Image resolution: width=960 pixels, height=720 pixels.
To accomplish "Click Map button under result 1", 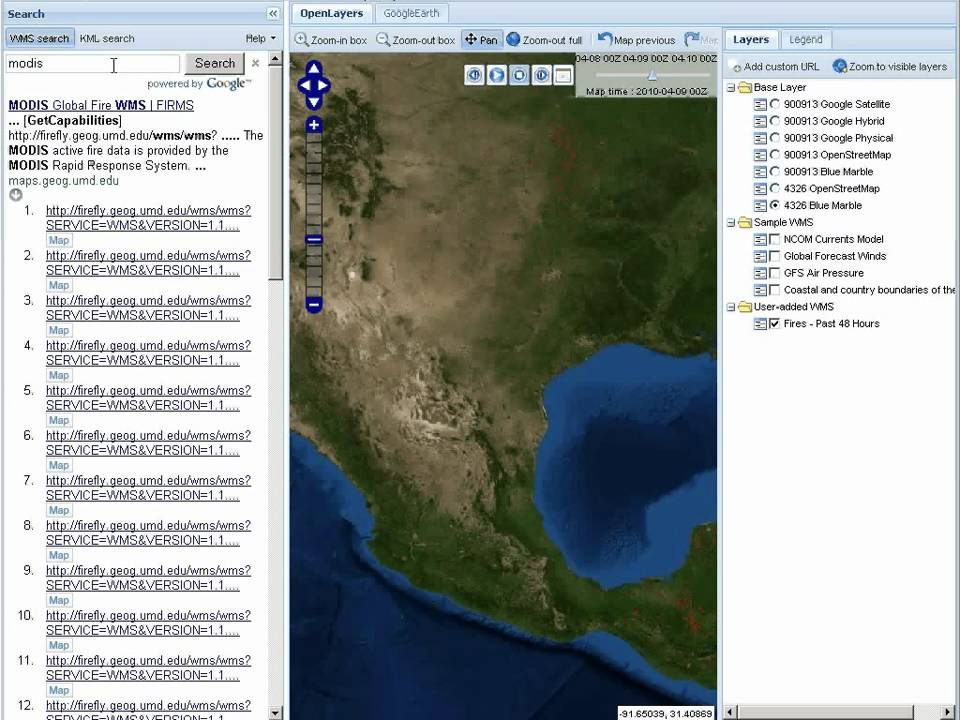I will tap(59, 241).
